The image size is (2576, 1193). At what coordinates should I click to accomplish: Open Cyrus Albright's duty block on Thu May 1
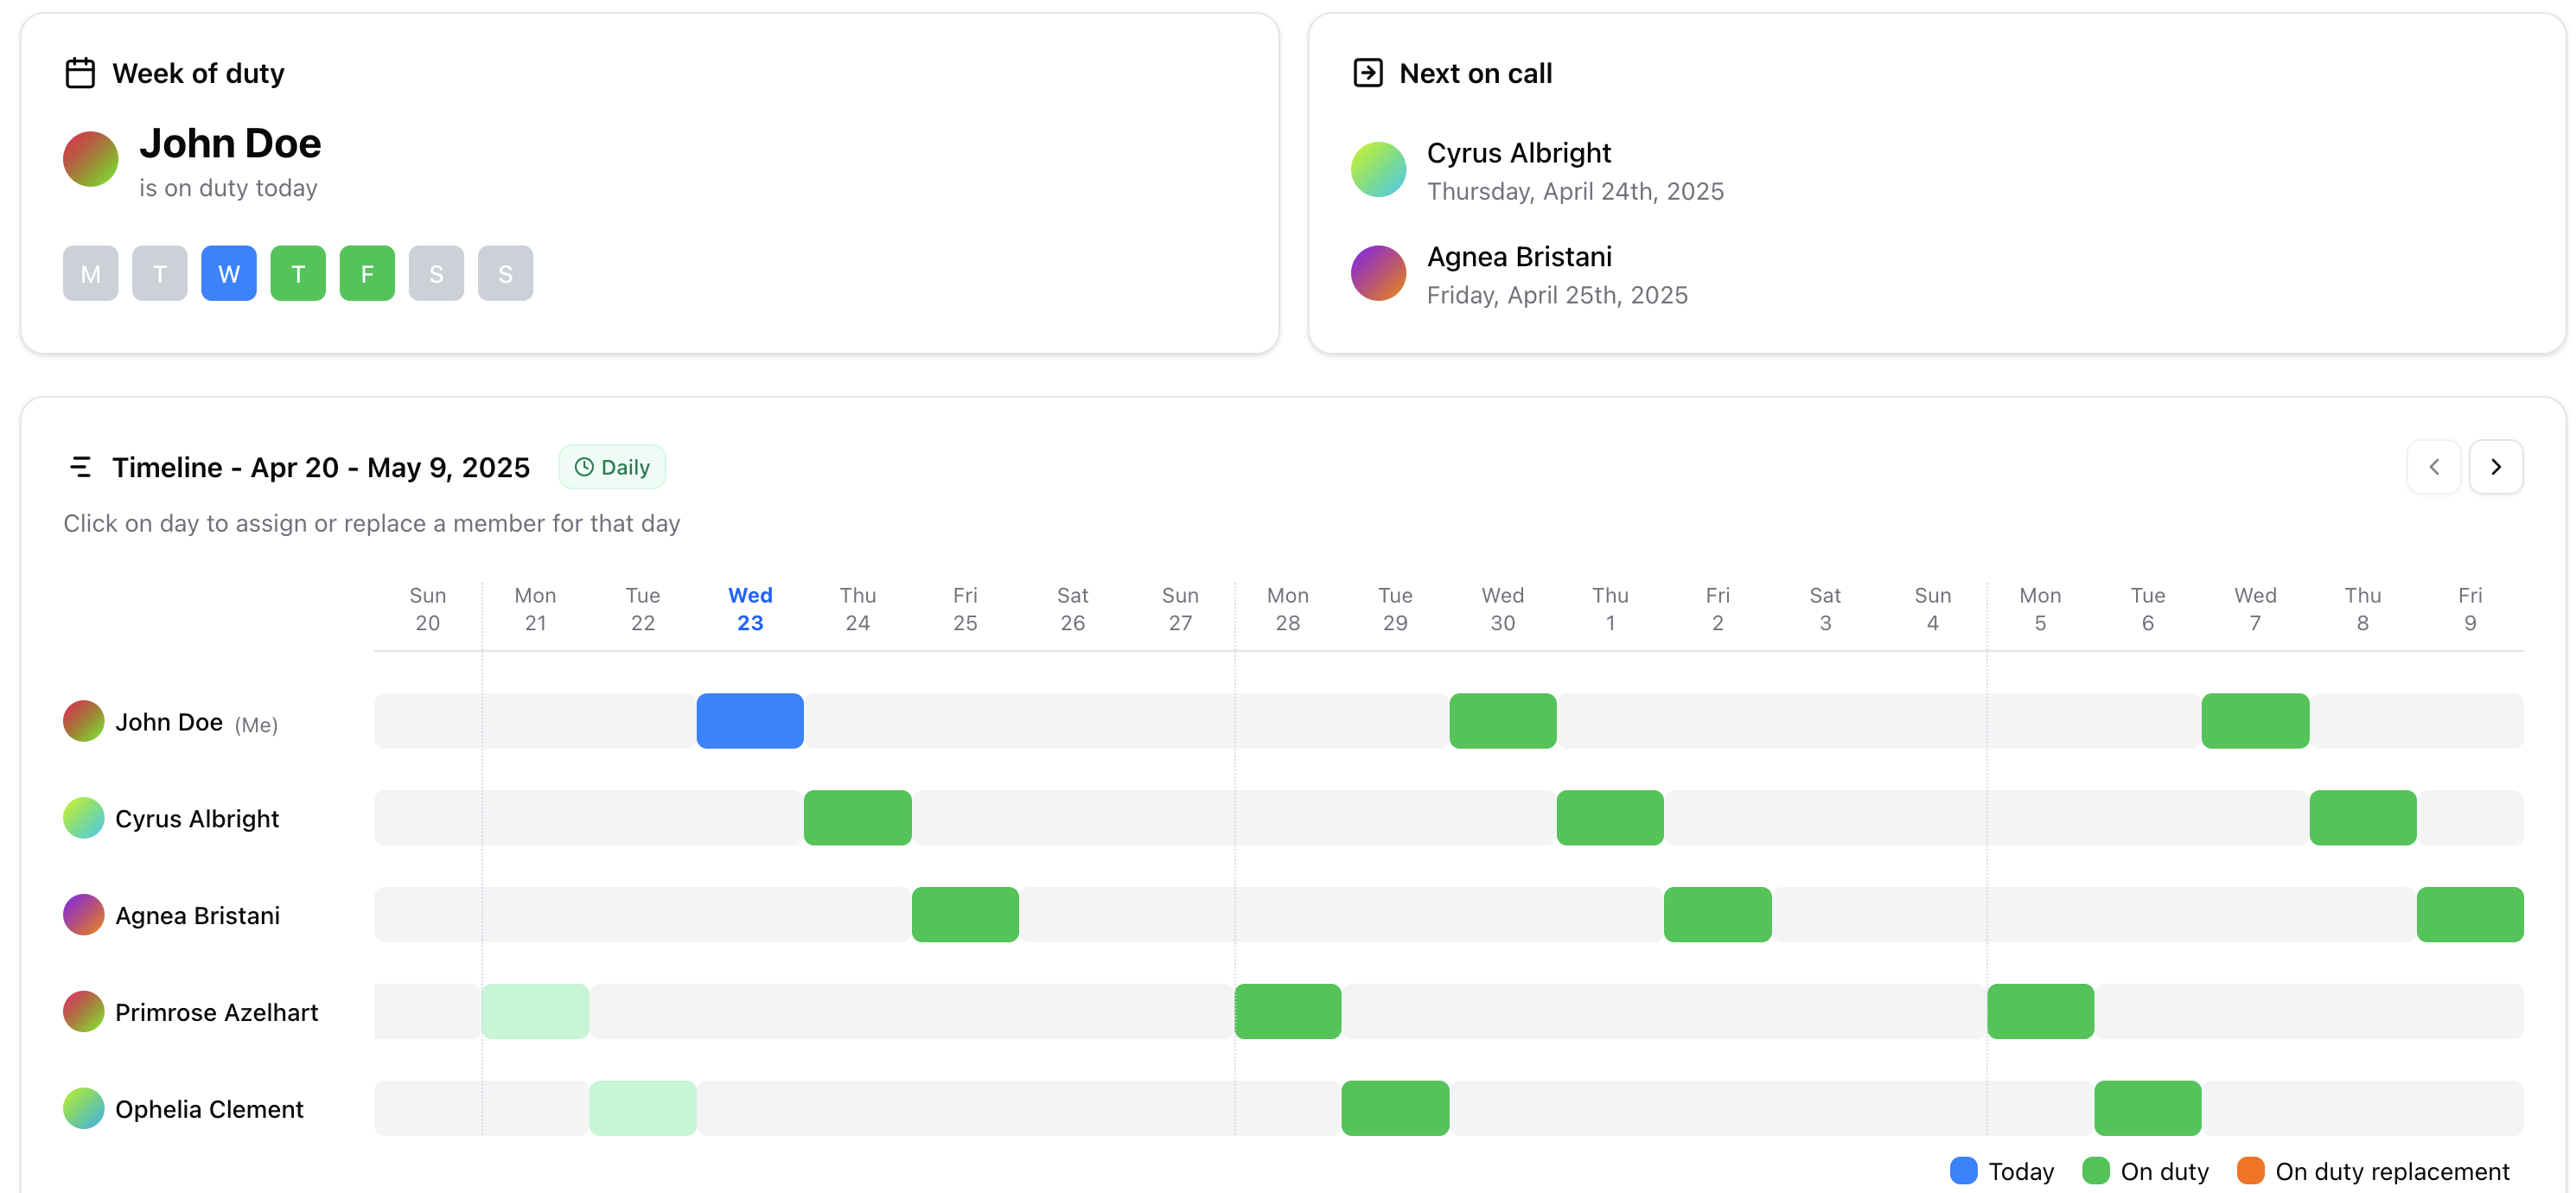[1610, 818]
